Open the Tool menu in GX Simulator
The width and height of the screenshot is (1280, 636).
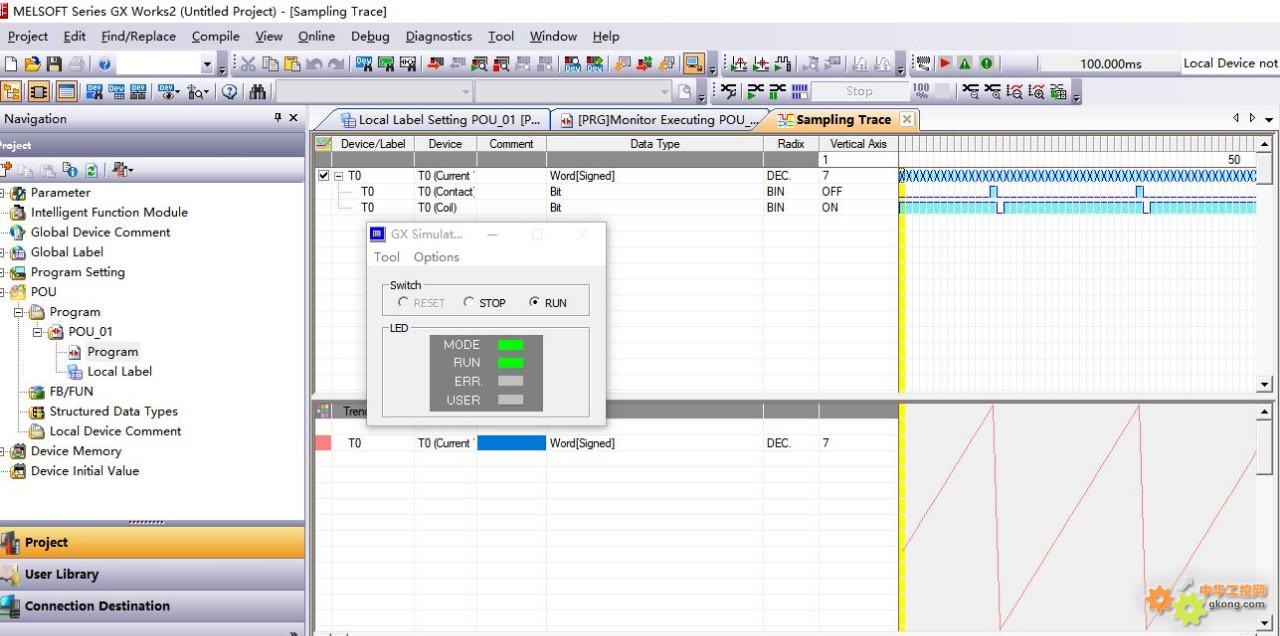(x=386, y=257)
